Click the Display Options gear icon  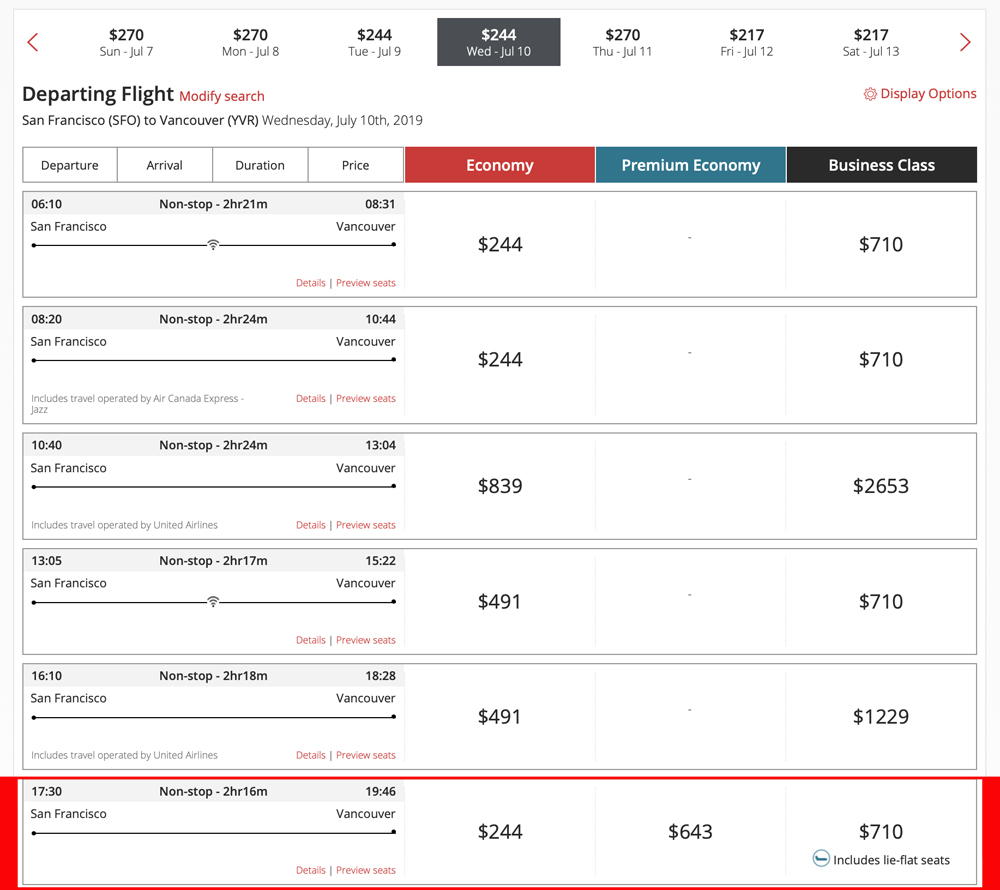(870, 94)
